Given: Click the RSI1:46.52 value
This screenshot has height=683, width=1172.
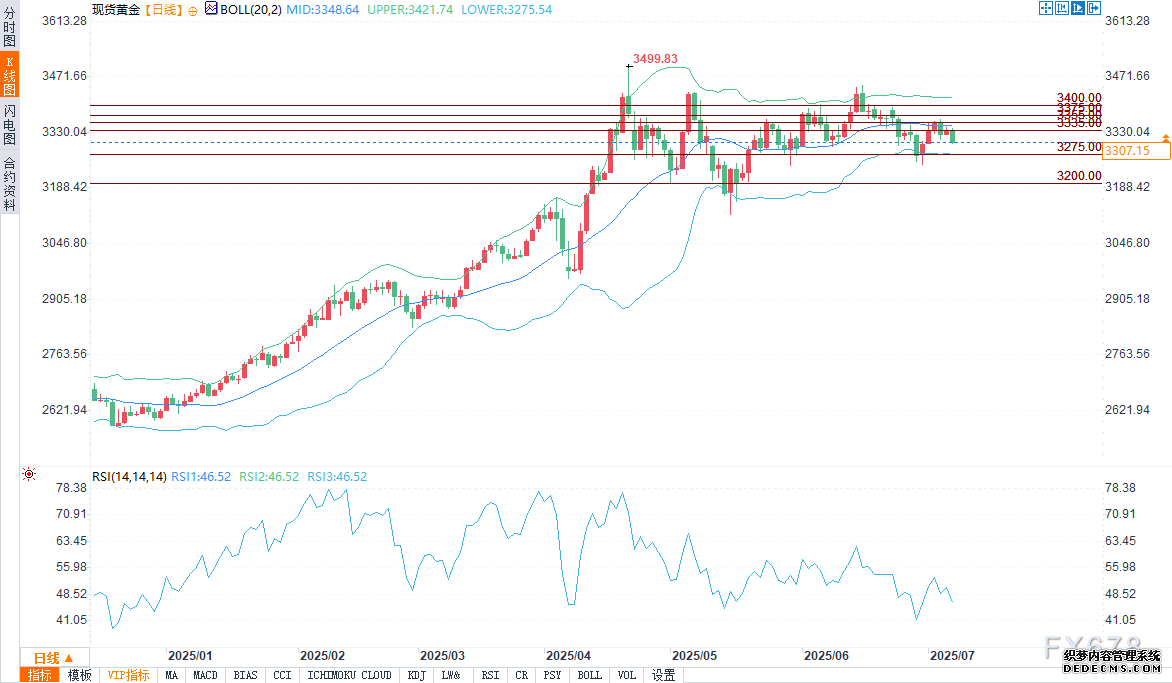Looking at the screenshot, I should [201, 477].
